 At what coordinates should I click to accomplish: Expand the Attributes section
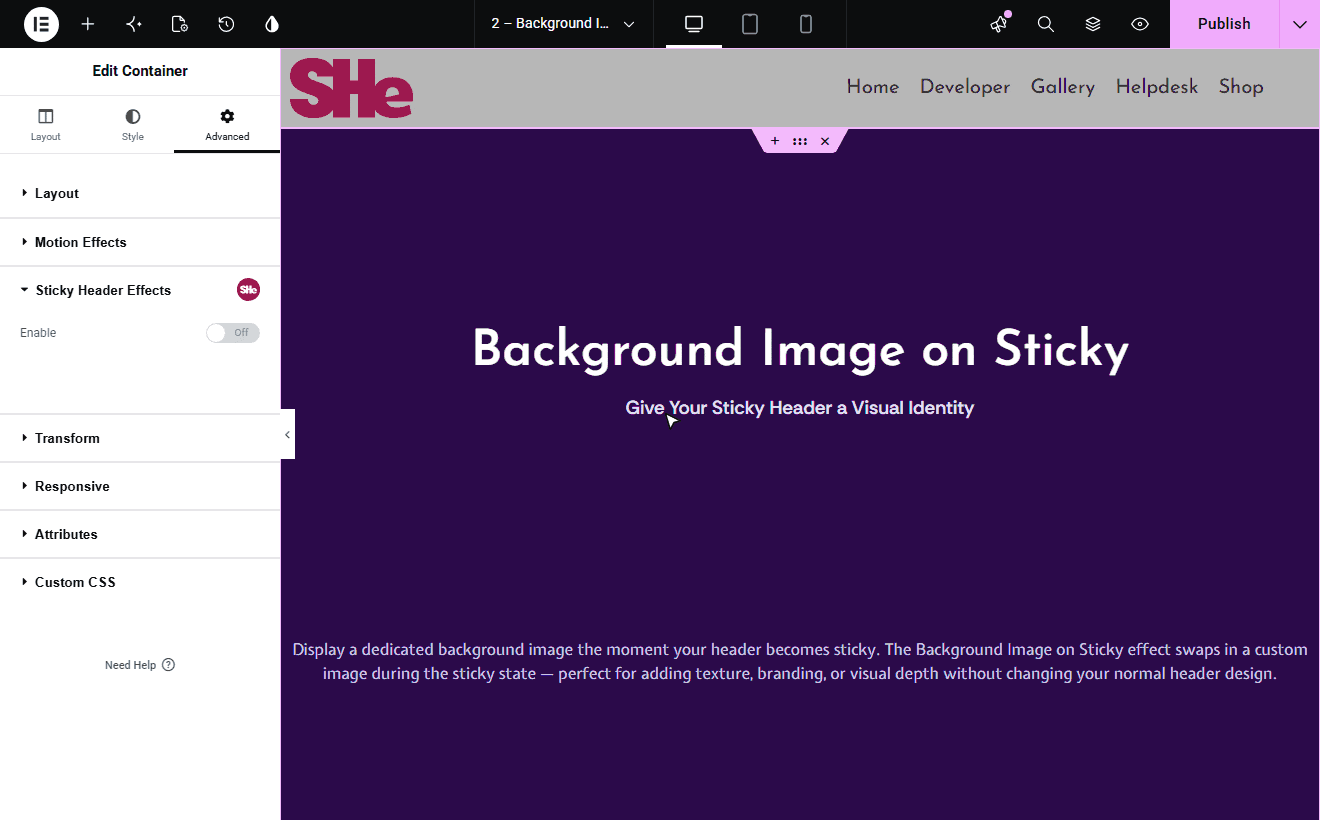(x=140, y=534)
